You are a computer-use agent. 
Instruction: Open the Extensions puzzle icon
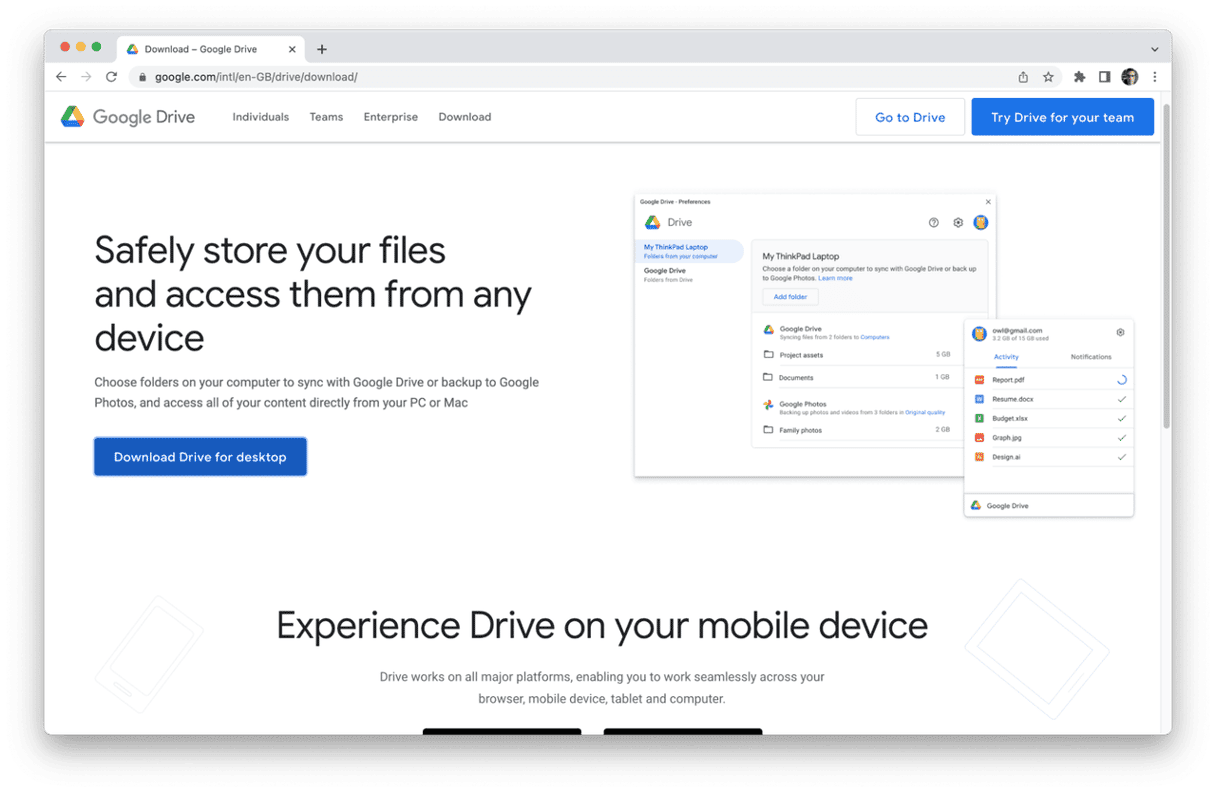[x=1080, y=77]
